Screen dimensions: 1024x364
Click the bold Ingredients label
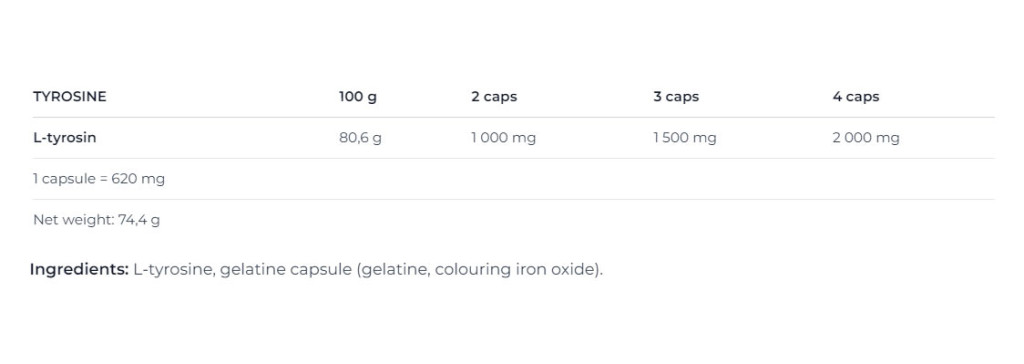[x=79, y=269]
